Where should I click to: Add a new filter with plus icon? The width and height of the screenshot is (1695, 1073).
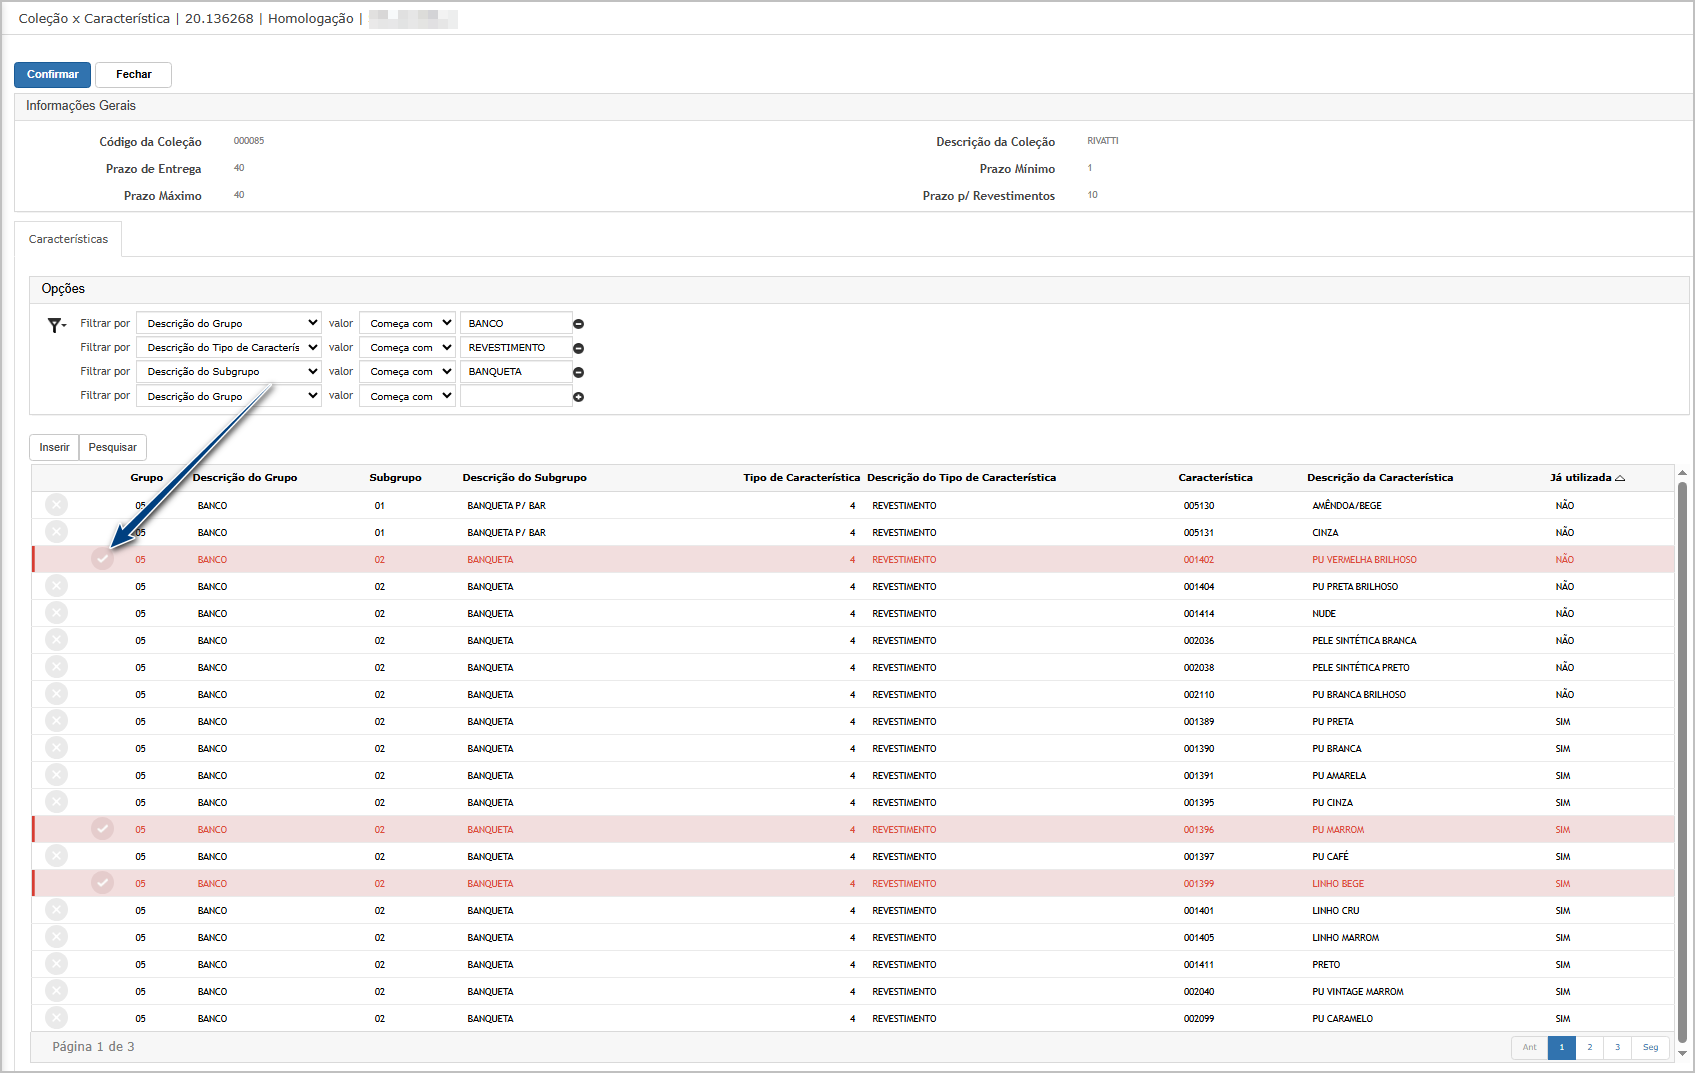tap(578, 397)
